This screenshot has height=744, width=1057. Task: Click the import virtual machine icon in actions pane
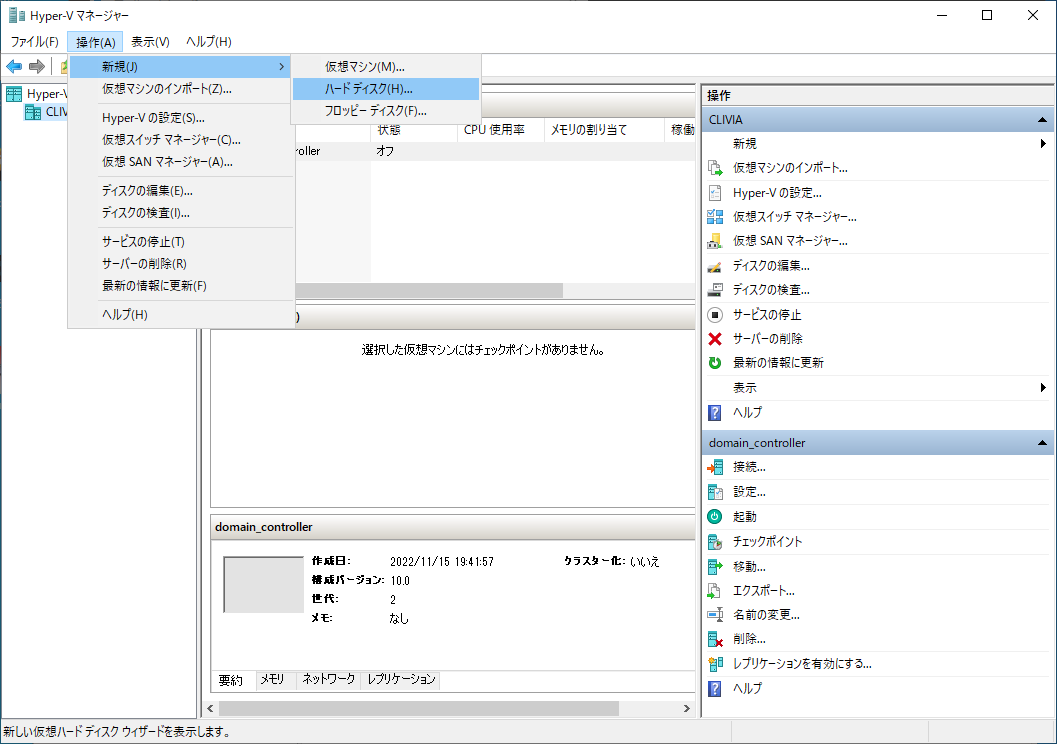715,168
